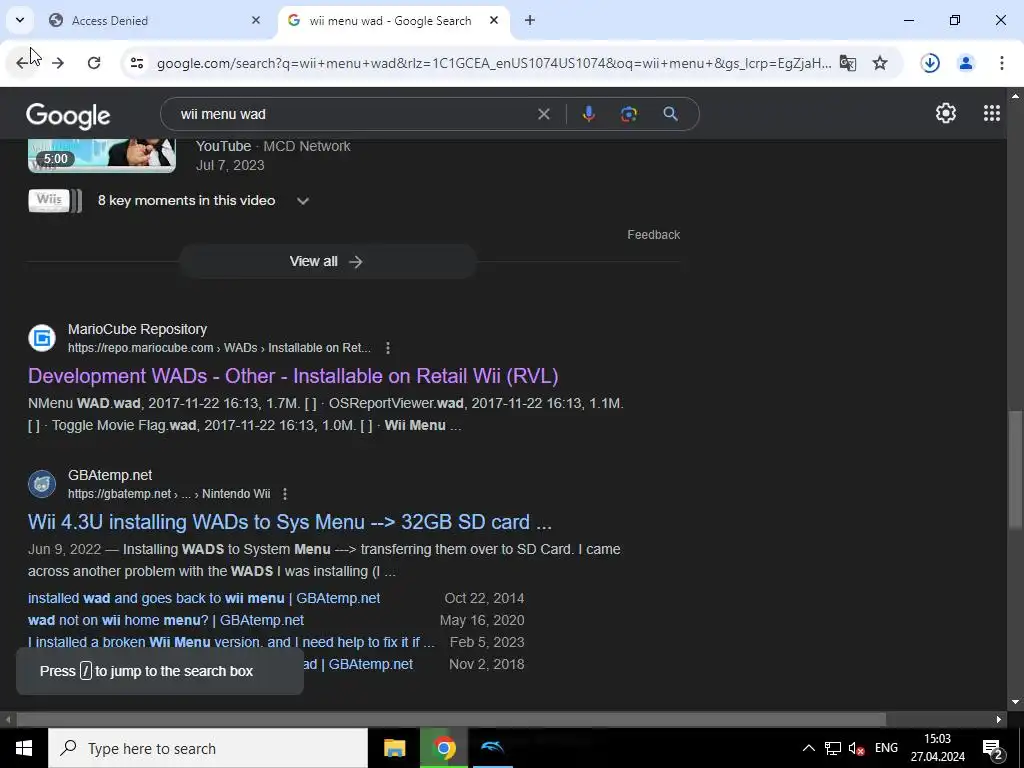Click the Feedback link
This screenshot has width=1024, height=768.
pyautogui.click(x=654, y=234)
